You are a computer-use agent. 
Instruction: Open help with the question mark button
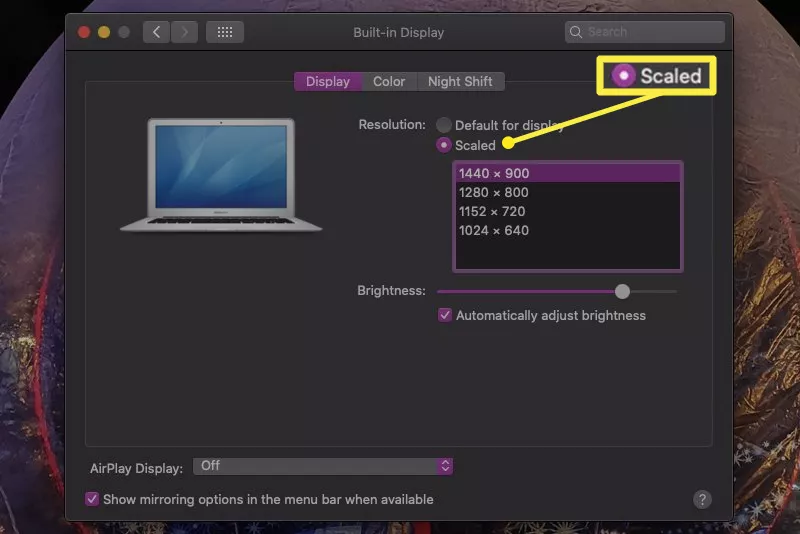click(702, 500)
